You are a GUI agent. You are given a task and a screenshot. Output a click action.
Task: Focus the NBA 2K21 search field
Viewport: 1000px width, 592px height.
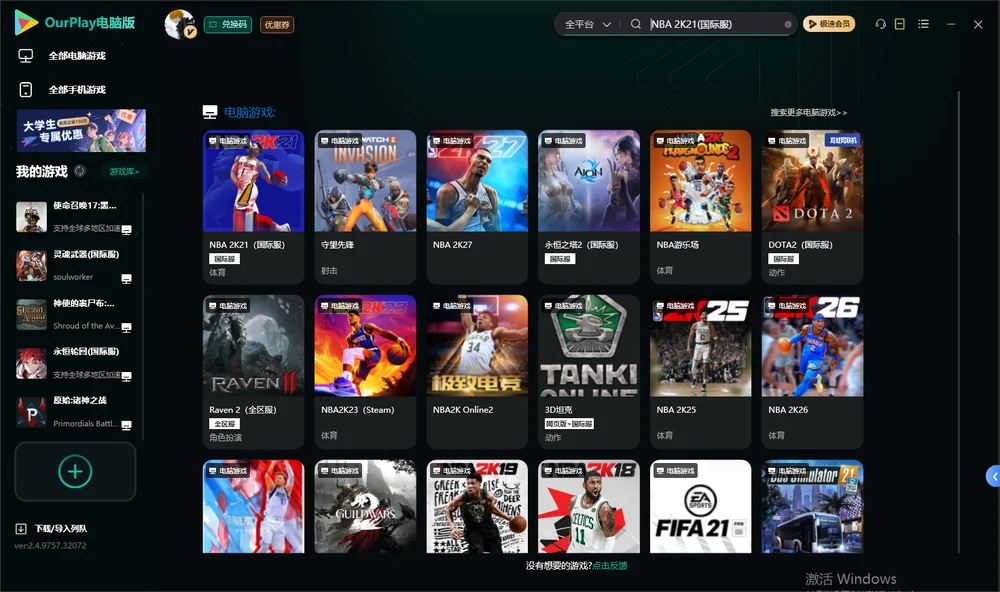coord(714,24)
